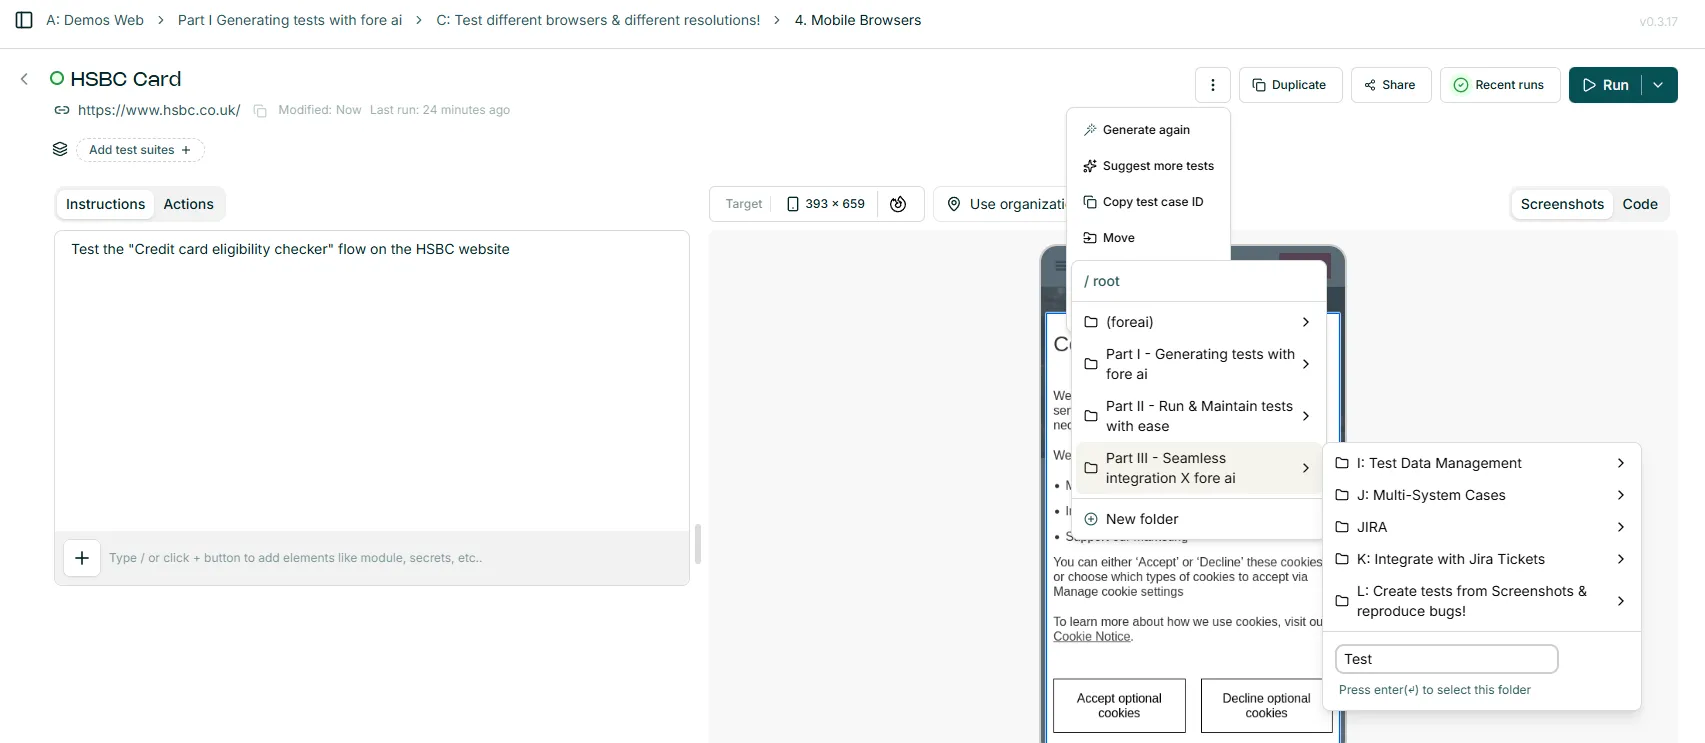Open the three-dot more options menu
Screen dimensions: 1705x743
1213,85
